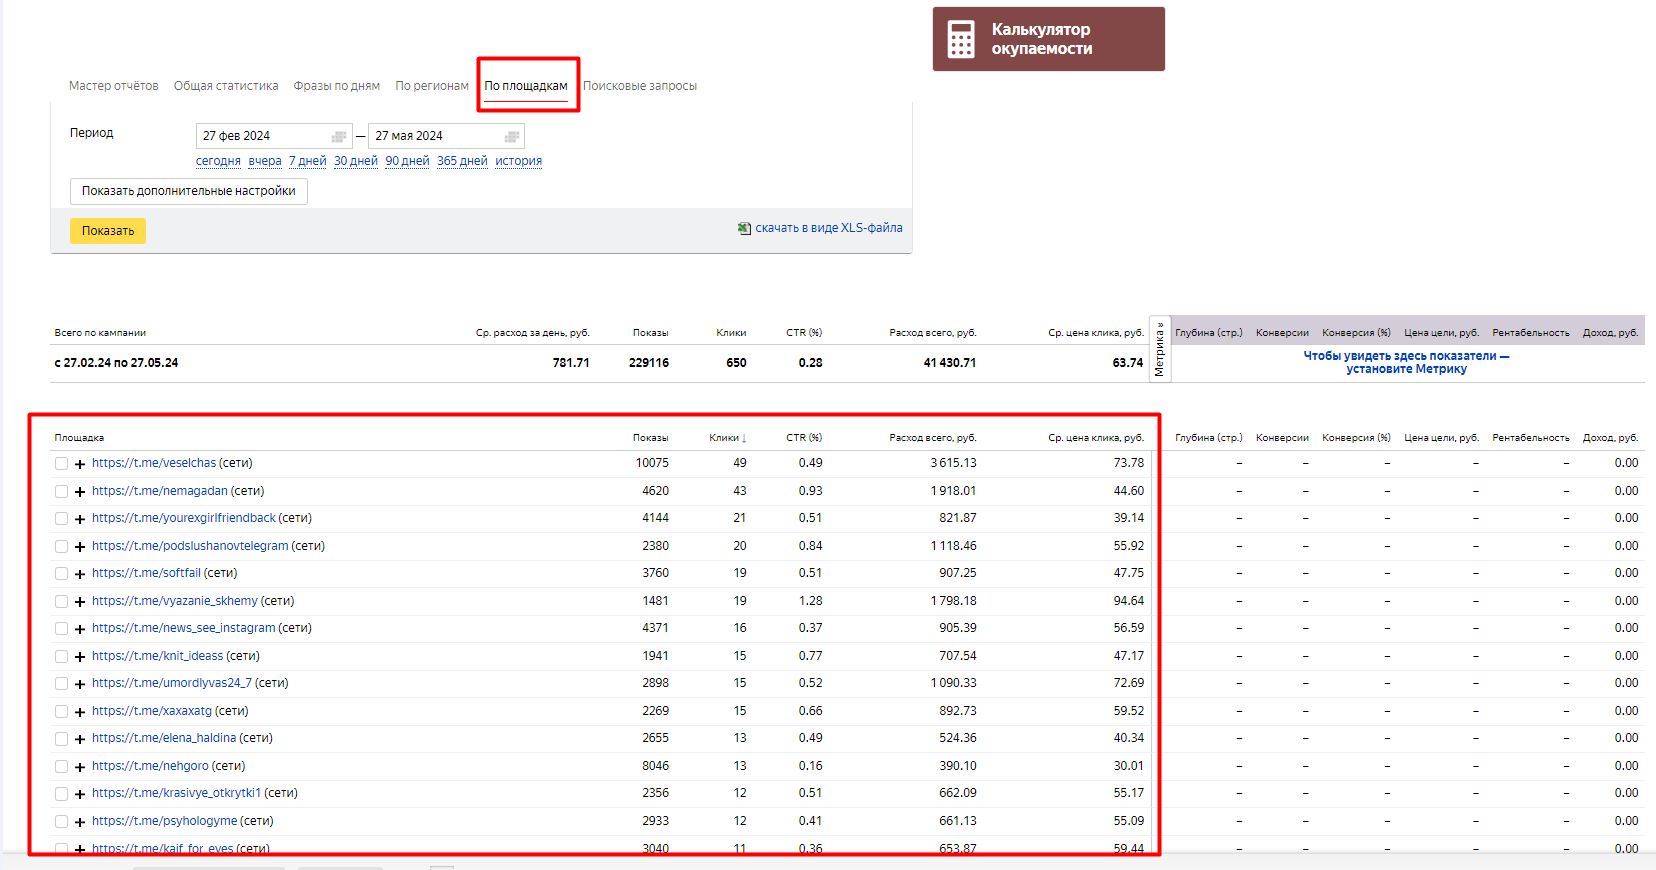Image resolution: width=1656 pixels, height=870 pixels.
Task: Open the start date calendar picker icon
Action: (339, 136)
